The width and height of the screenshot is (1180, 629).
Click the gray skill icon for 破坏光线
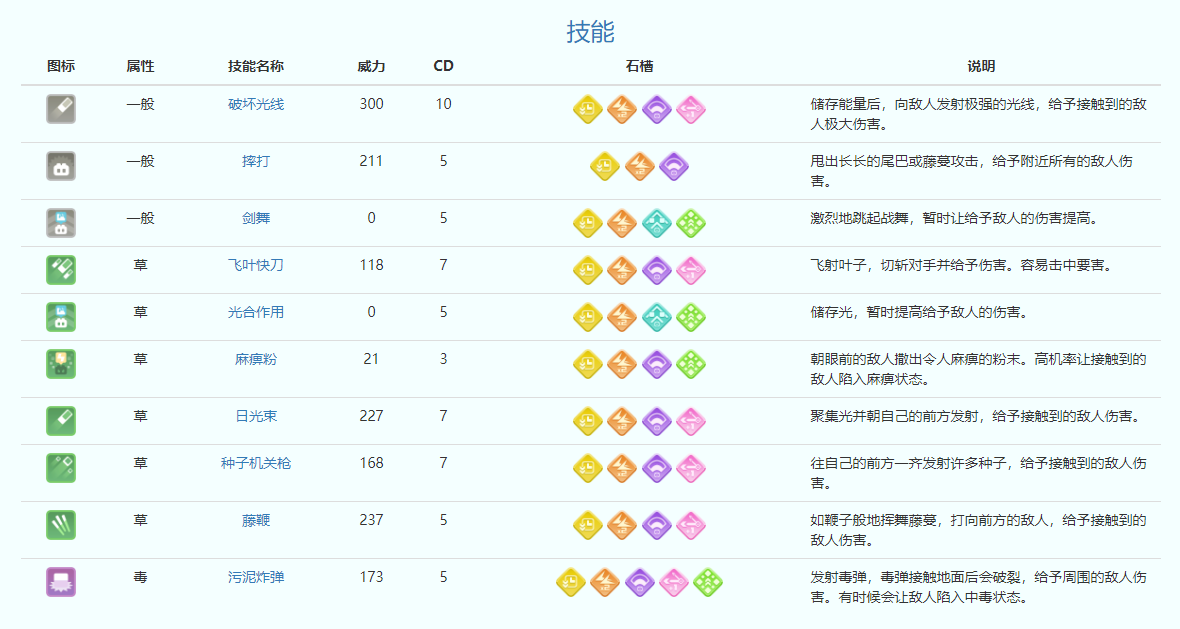point(61,109)
